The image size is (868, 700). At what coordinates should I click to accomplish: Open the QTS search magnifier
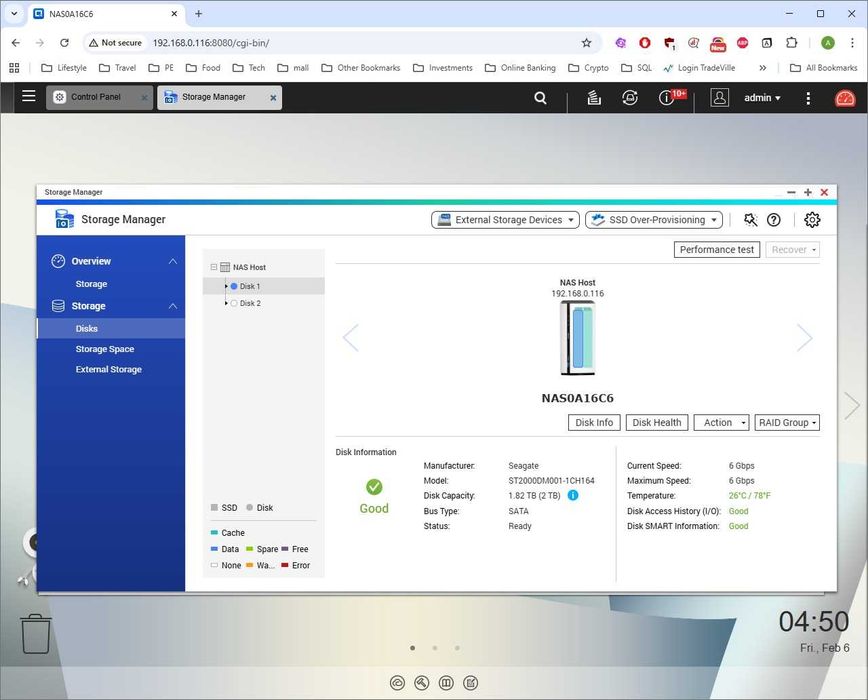pyautogui.click(x=540, y=98)
